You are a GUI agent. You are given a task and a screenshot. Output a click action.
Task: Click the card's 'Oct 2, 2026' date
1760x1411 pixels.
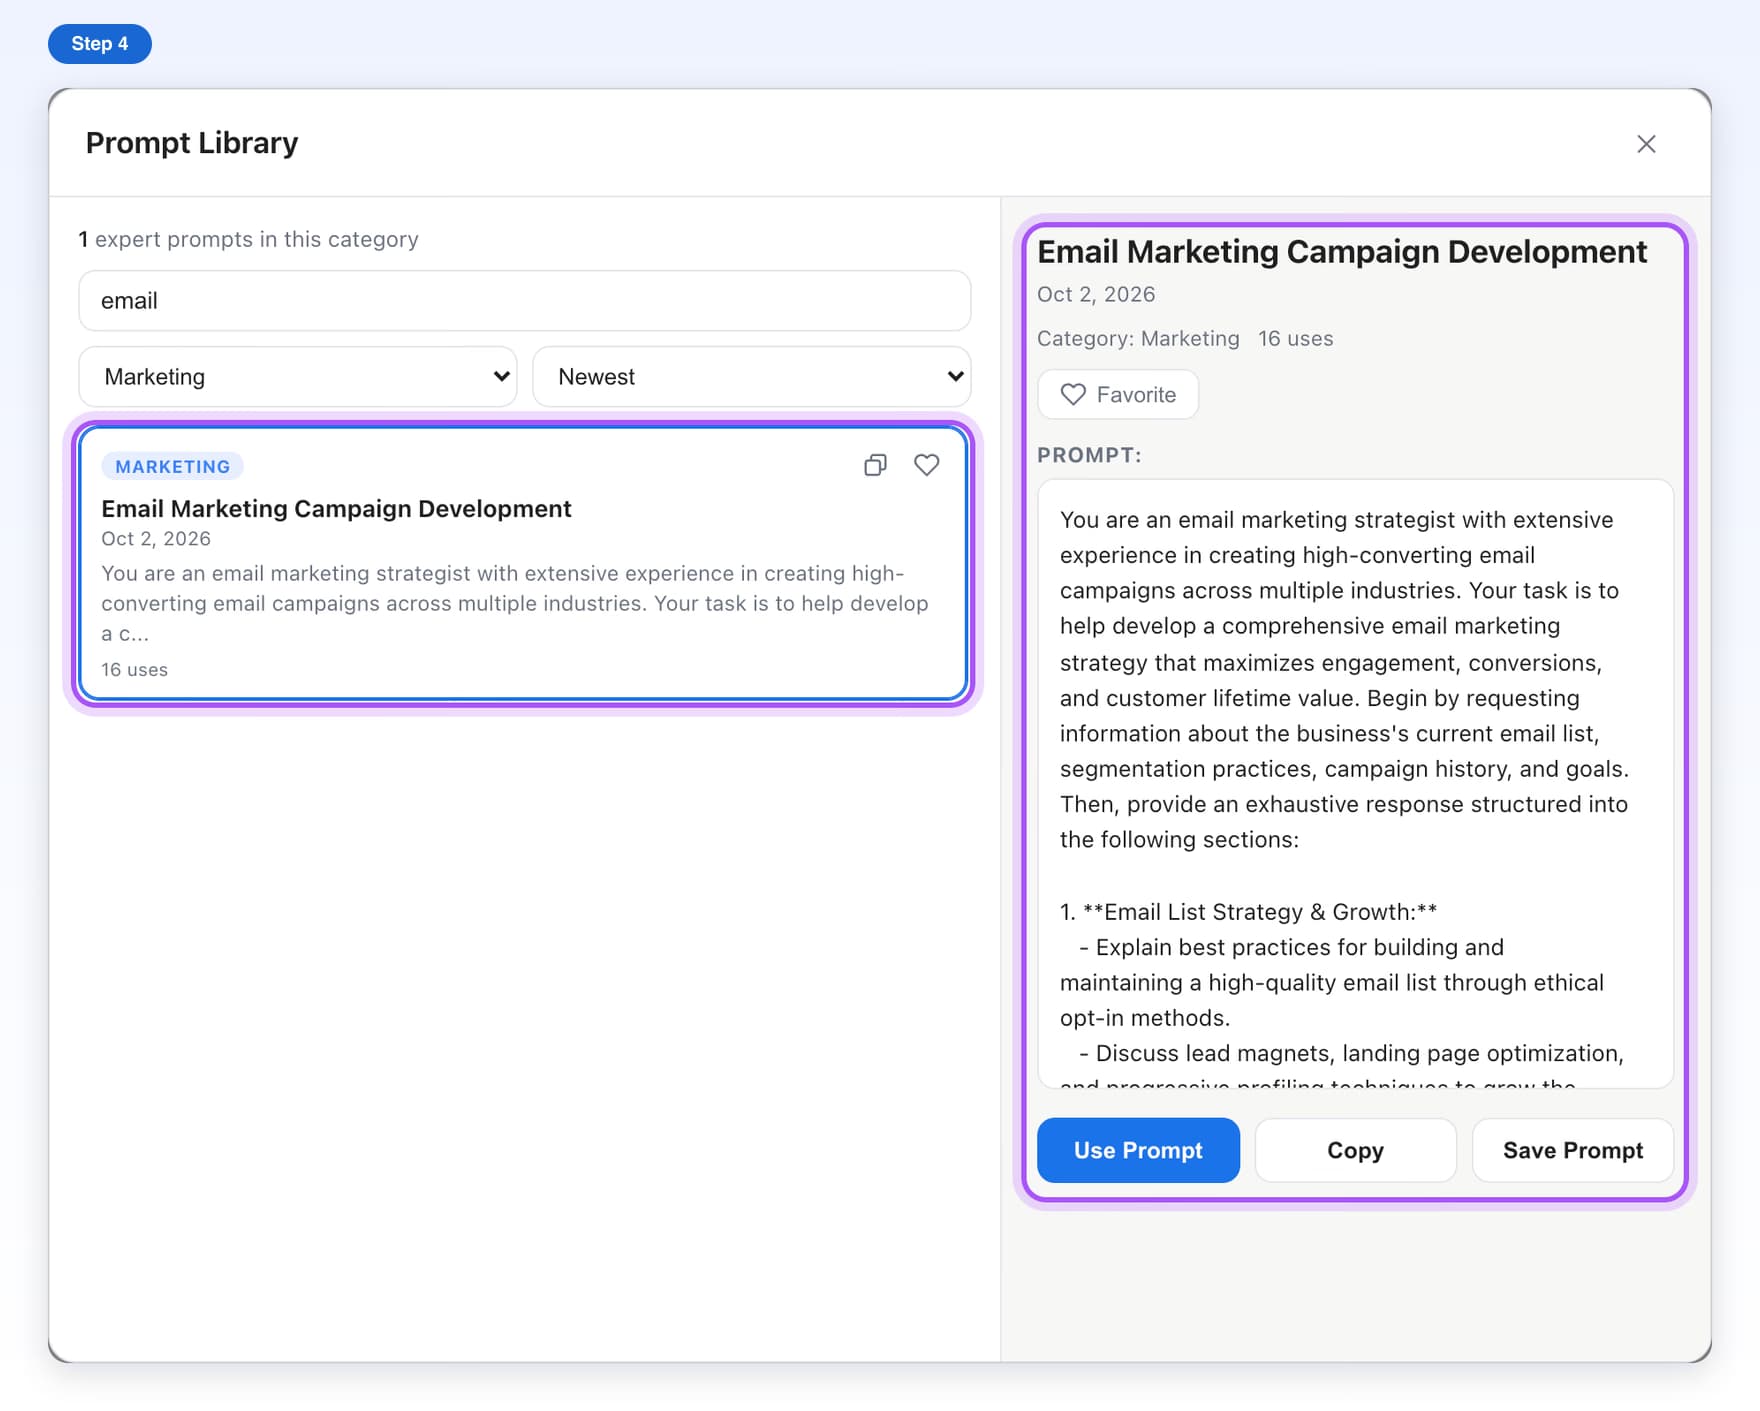pos(156,539)
